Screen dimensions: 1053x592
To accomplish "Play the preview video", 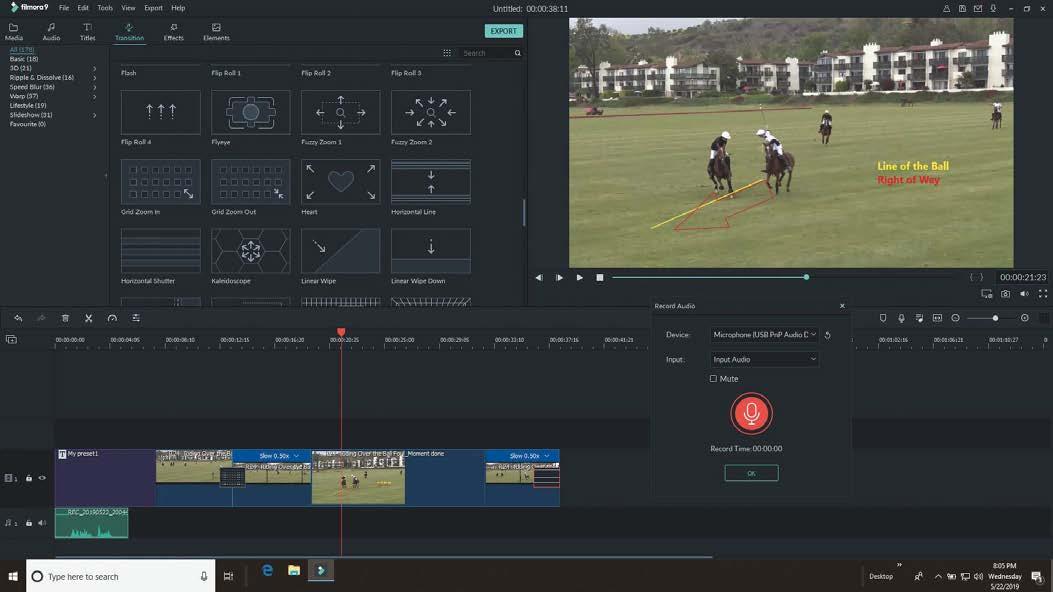I will 580,277.
